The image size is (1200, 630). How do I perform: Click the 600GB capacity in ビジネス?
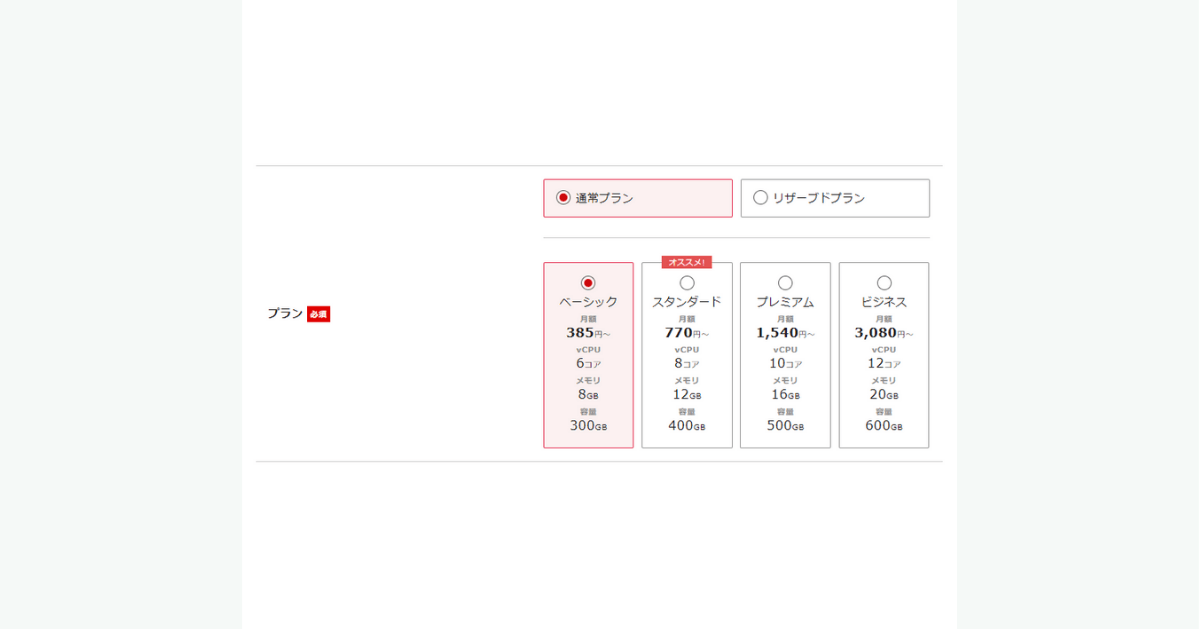(884, 426)
